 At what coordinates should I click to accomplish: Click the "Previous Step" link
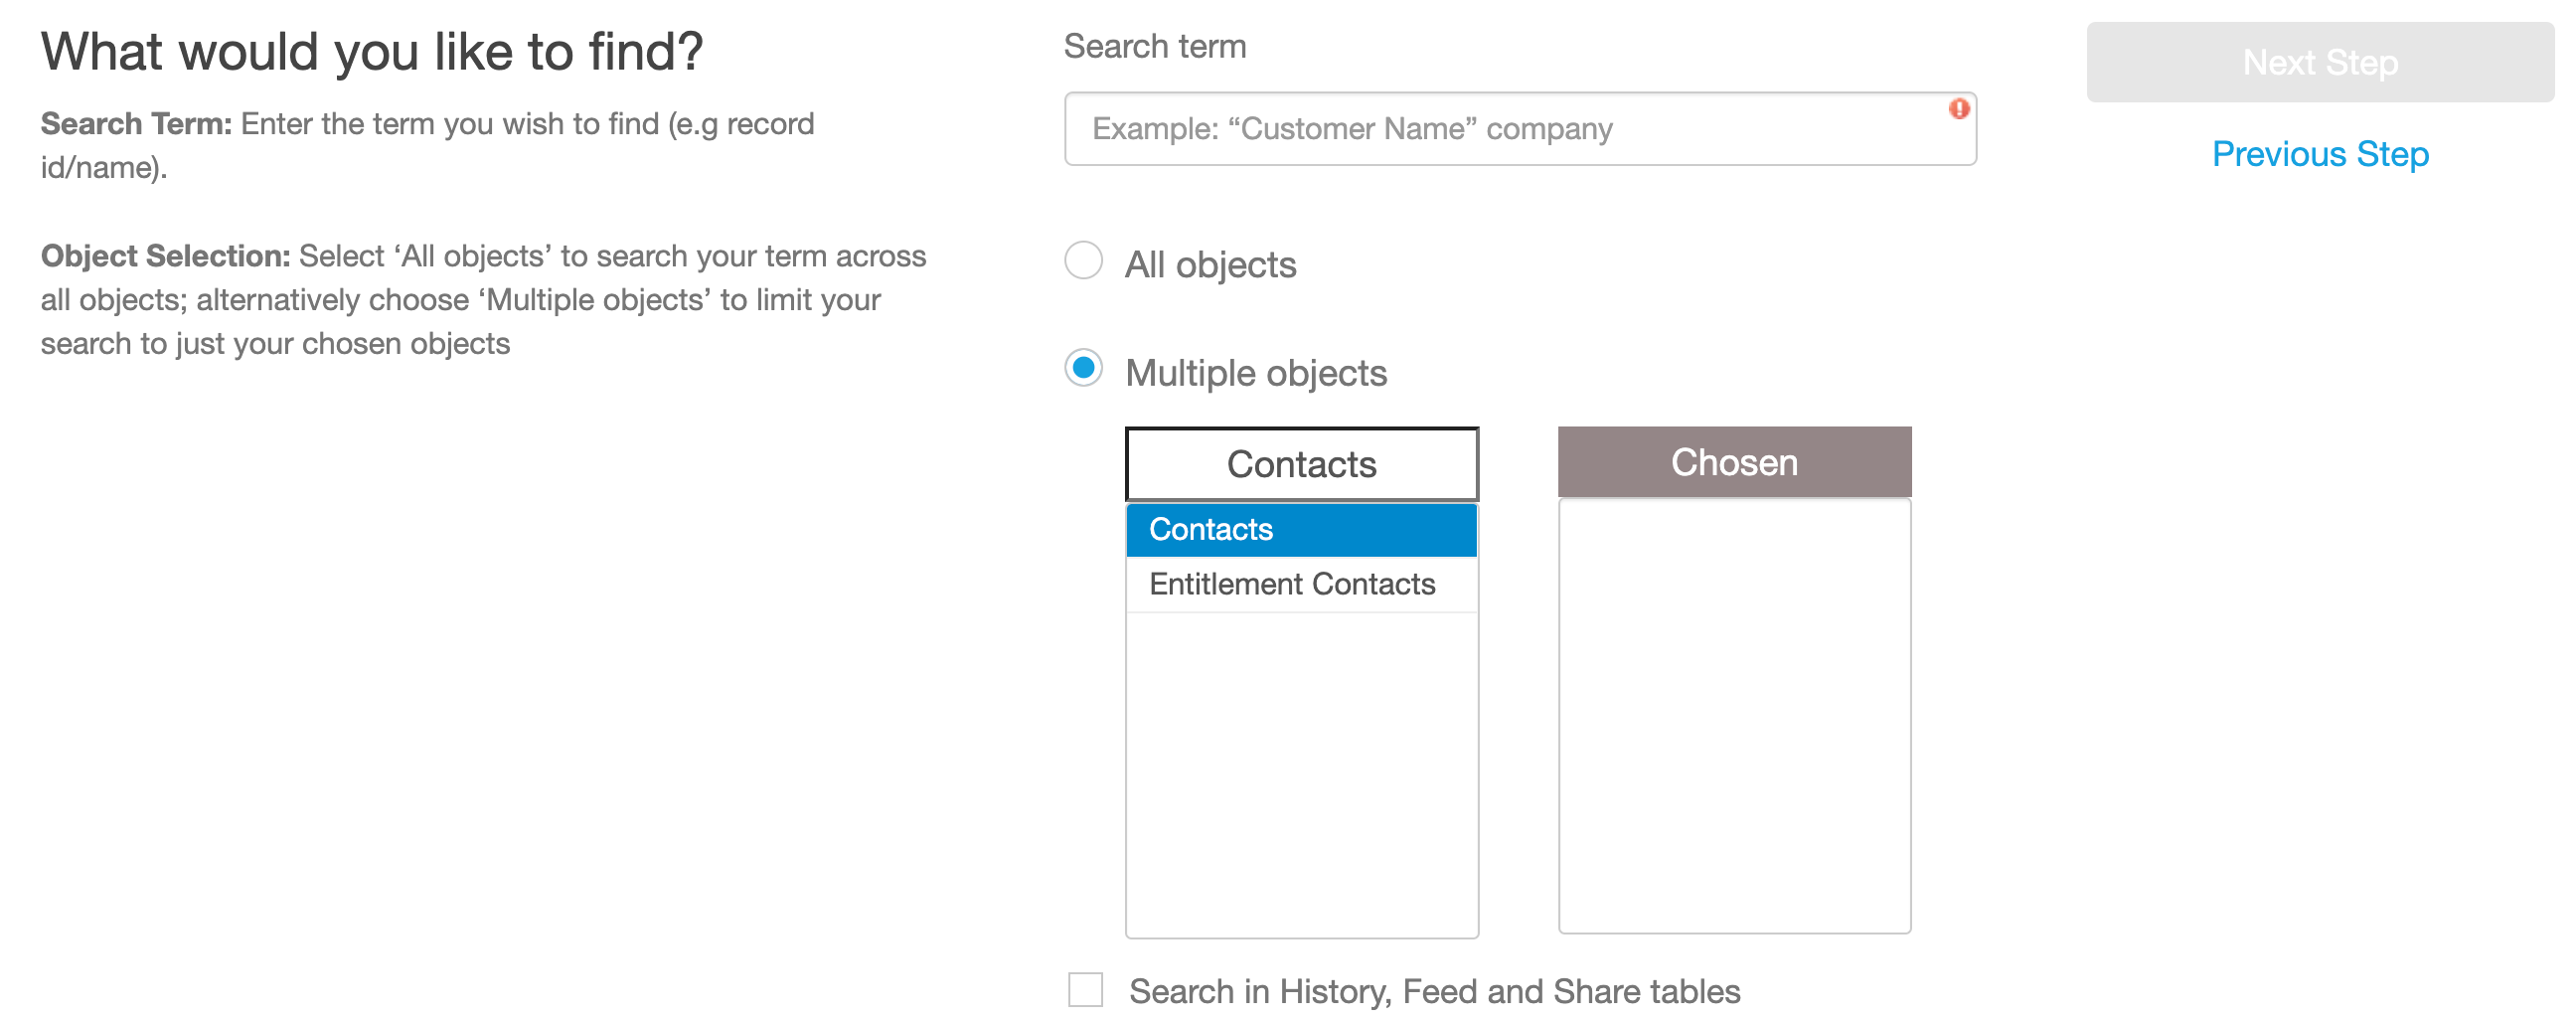click(2321, 154)
